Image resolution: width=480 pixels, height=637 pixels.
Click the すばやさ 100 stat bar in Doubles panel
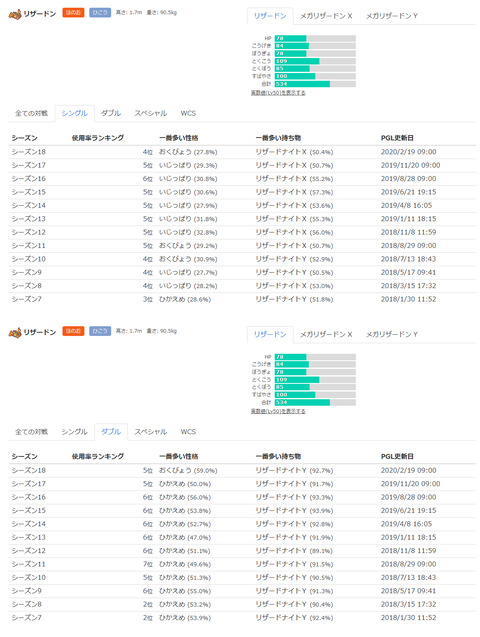point(315,395)
